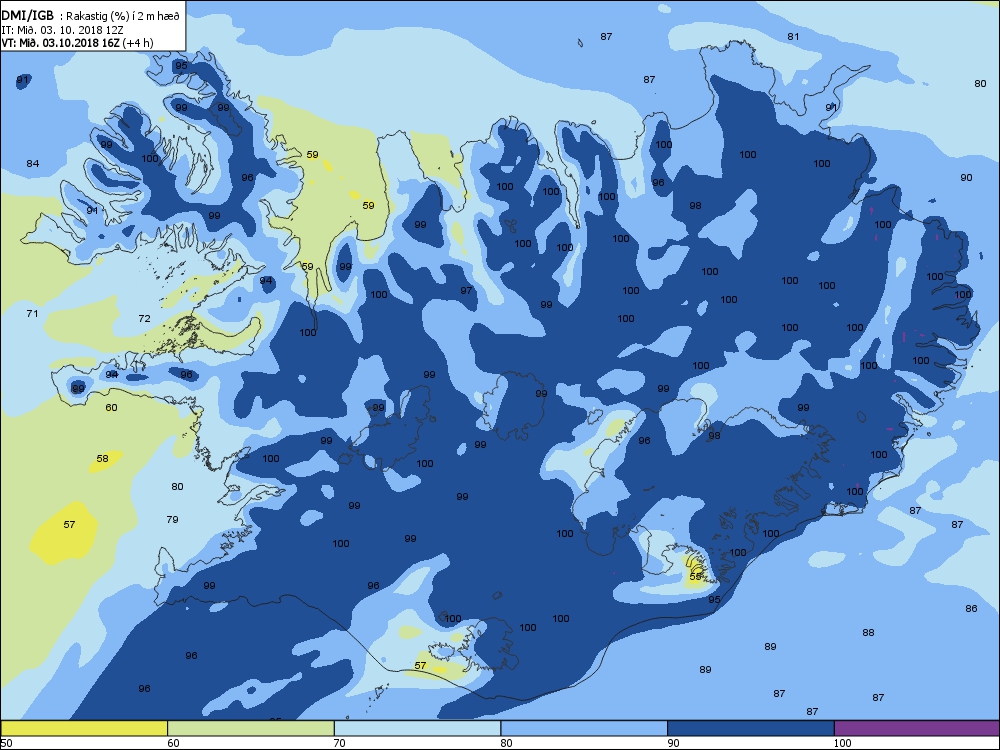Click the map value "97"
The height and width of the screenshot is (750, 1000).
[466, 290]
